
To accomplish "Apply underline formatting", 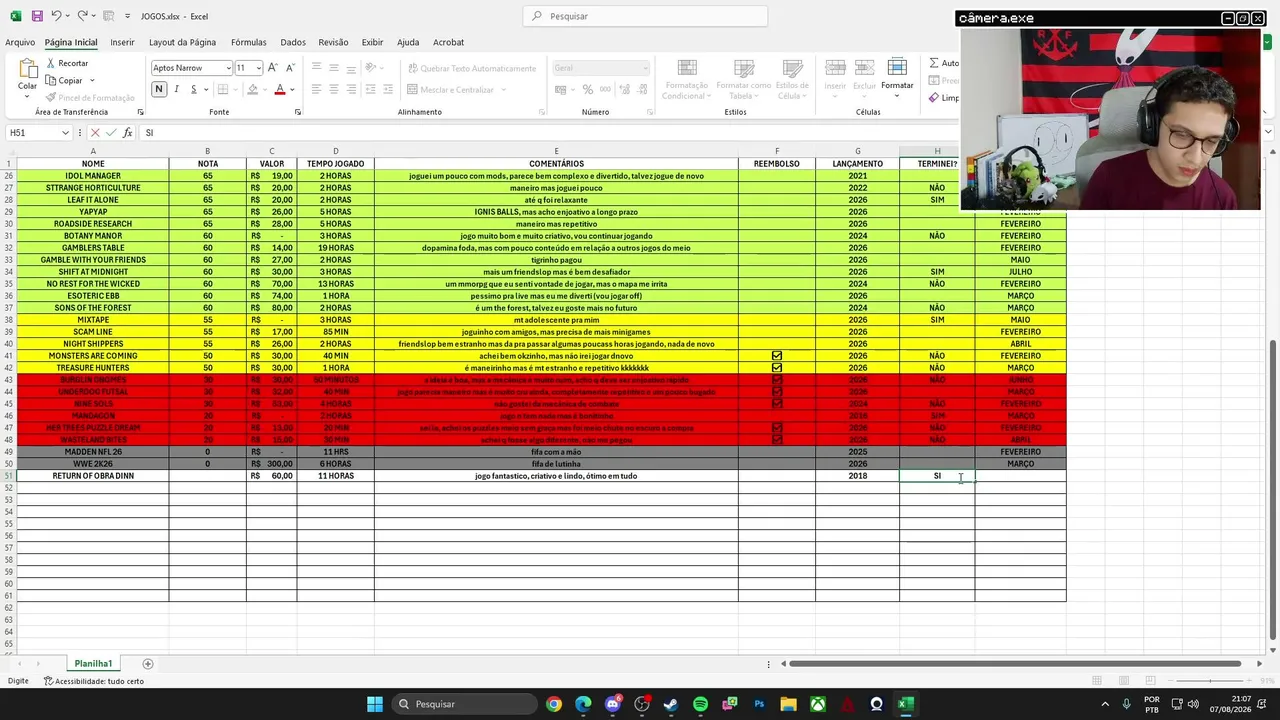I will tap(193, 89).
